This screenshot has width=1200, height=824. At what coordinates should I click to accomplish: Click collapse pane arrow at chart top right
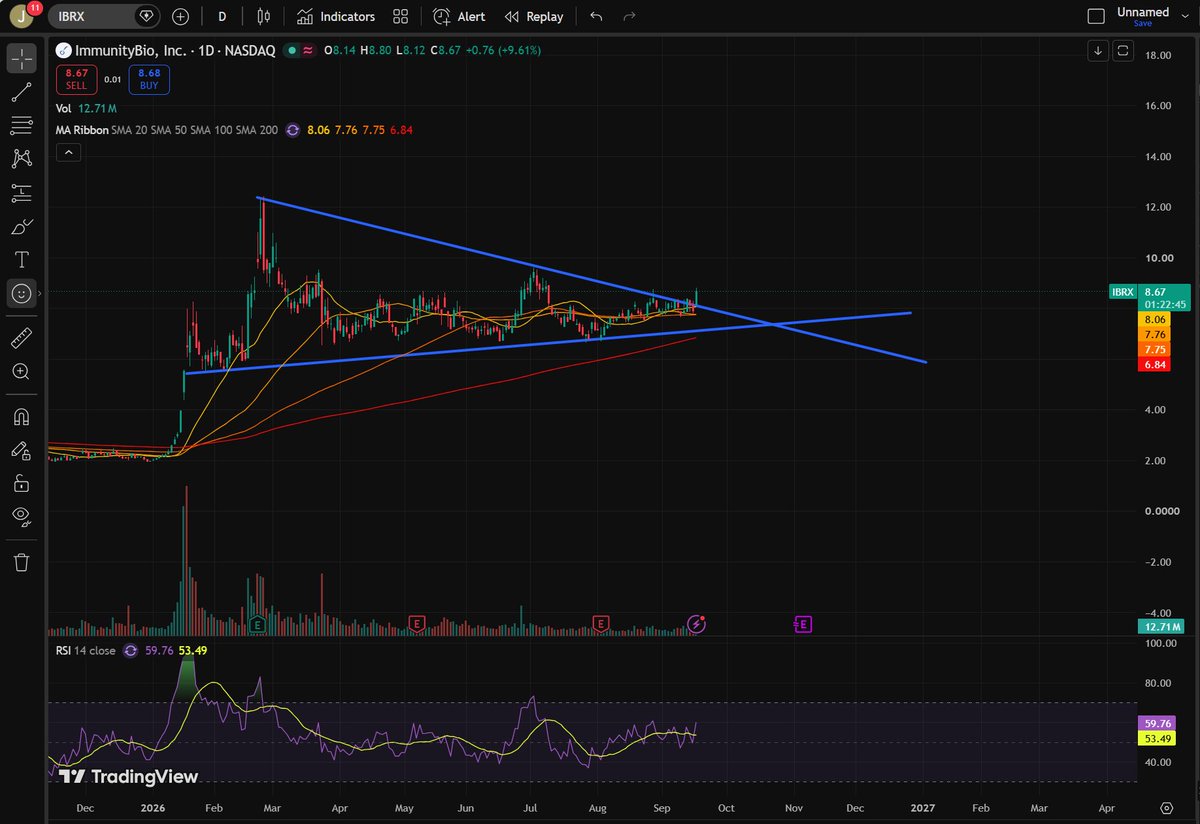click(1098, 50)
